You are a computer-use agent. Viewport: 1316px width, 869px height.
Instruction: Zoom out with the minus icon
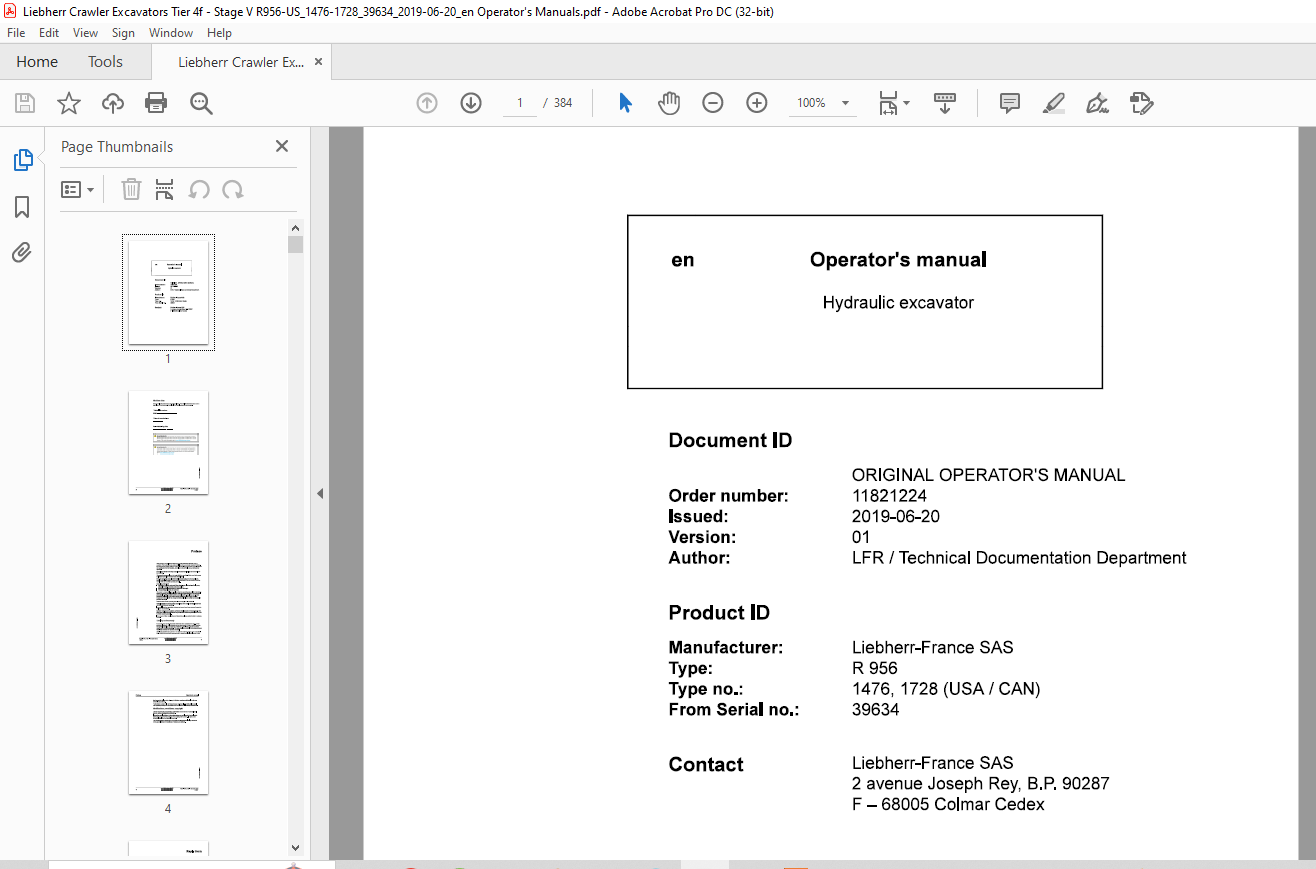(x=713, y=103)
